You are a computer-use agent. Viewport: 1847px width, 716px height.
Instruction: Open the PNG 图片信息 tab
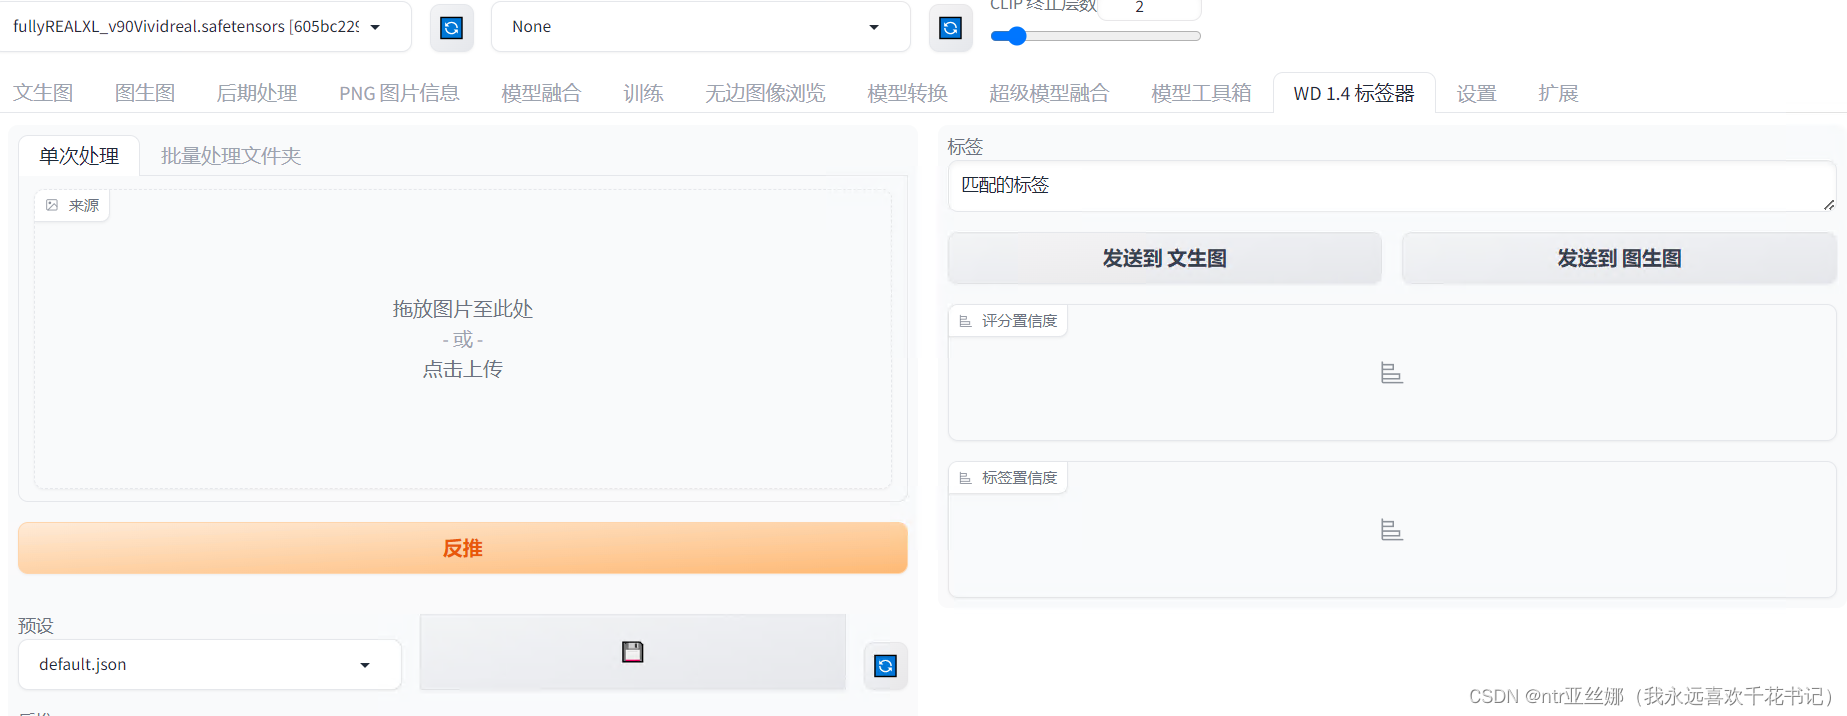[399, 93]
